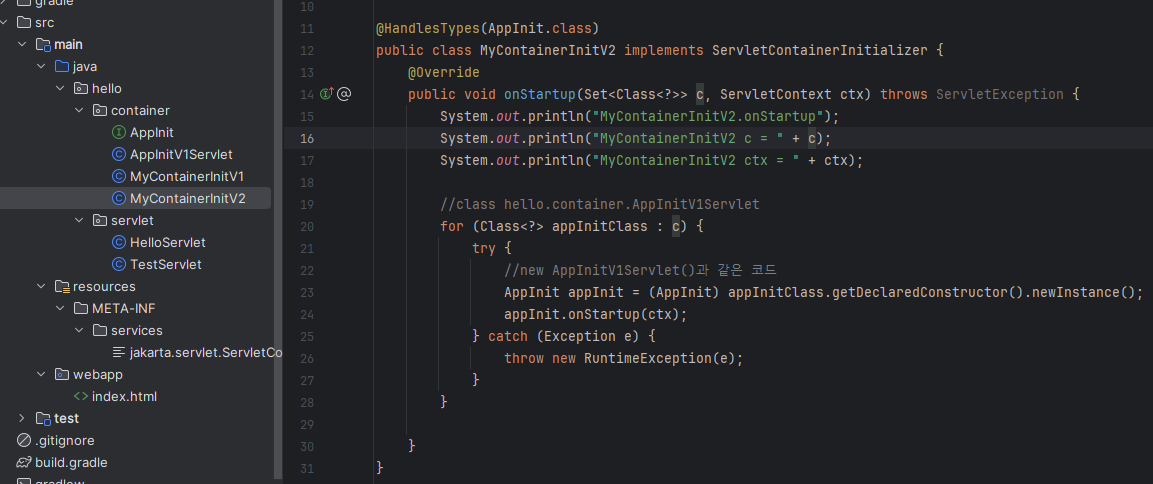
Task: Collapse the src folder
Action: click(4, 23)
